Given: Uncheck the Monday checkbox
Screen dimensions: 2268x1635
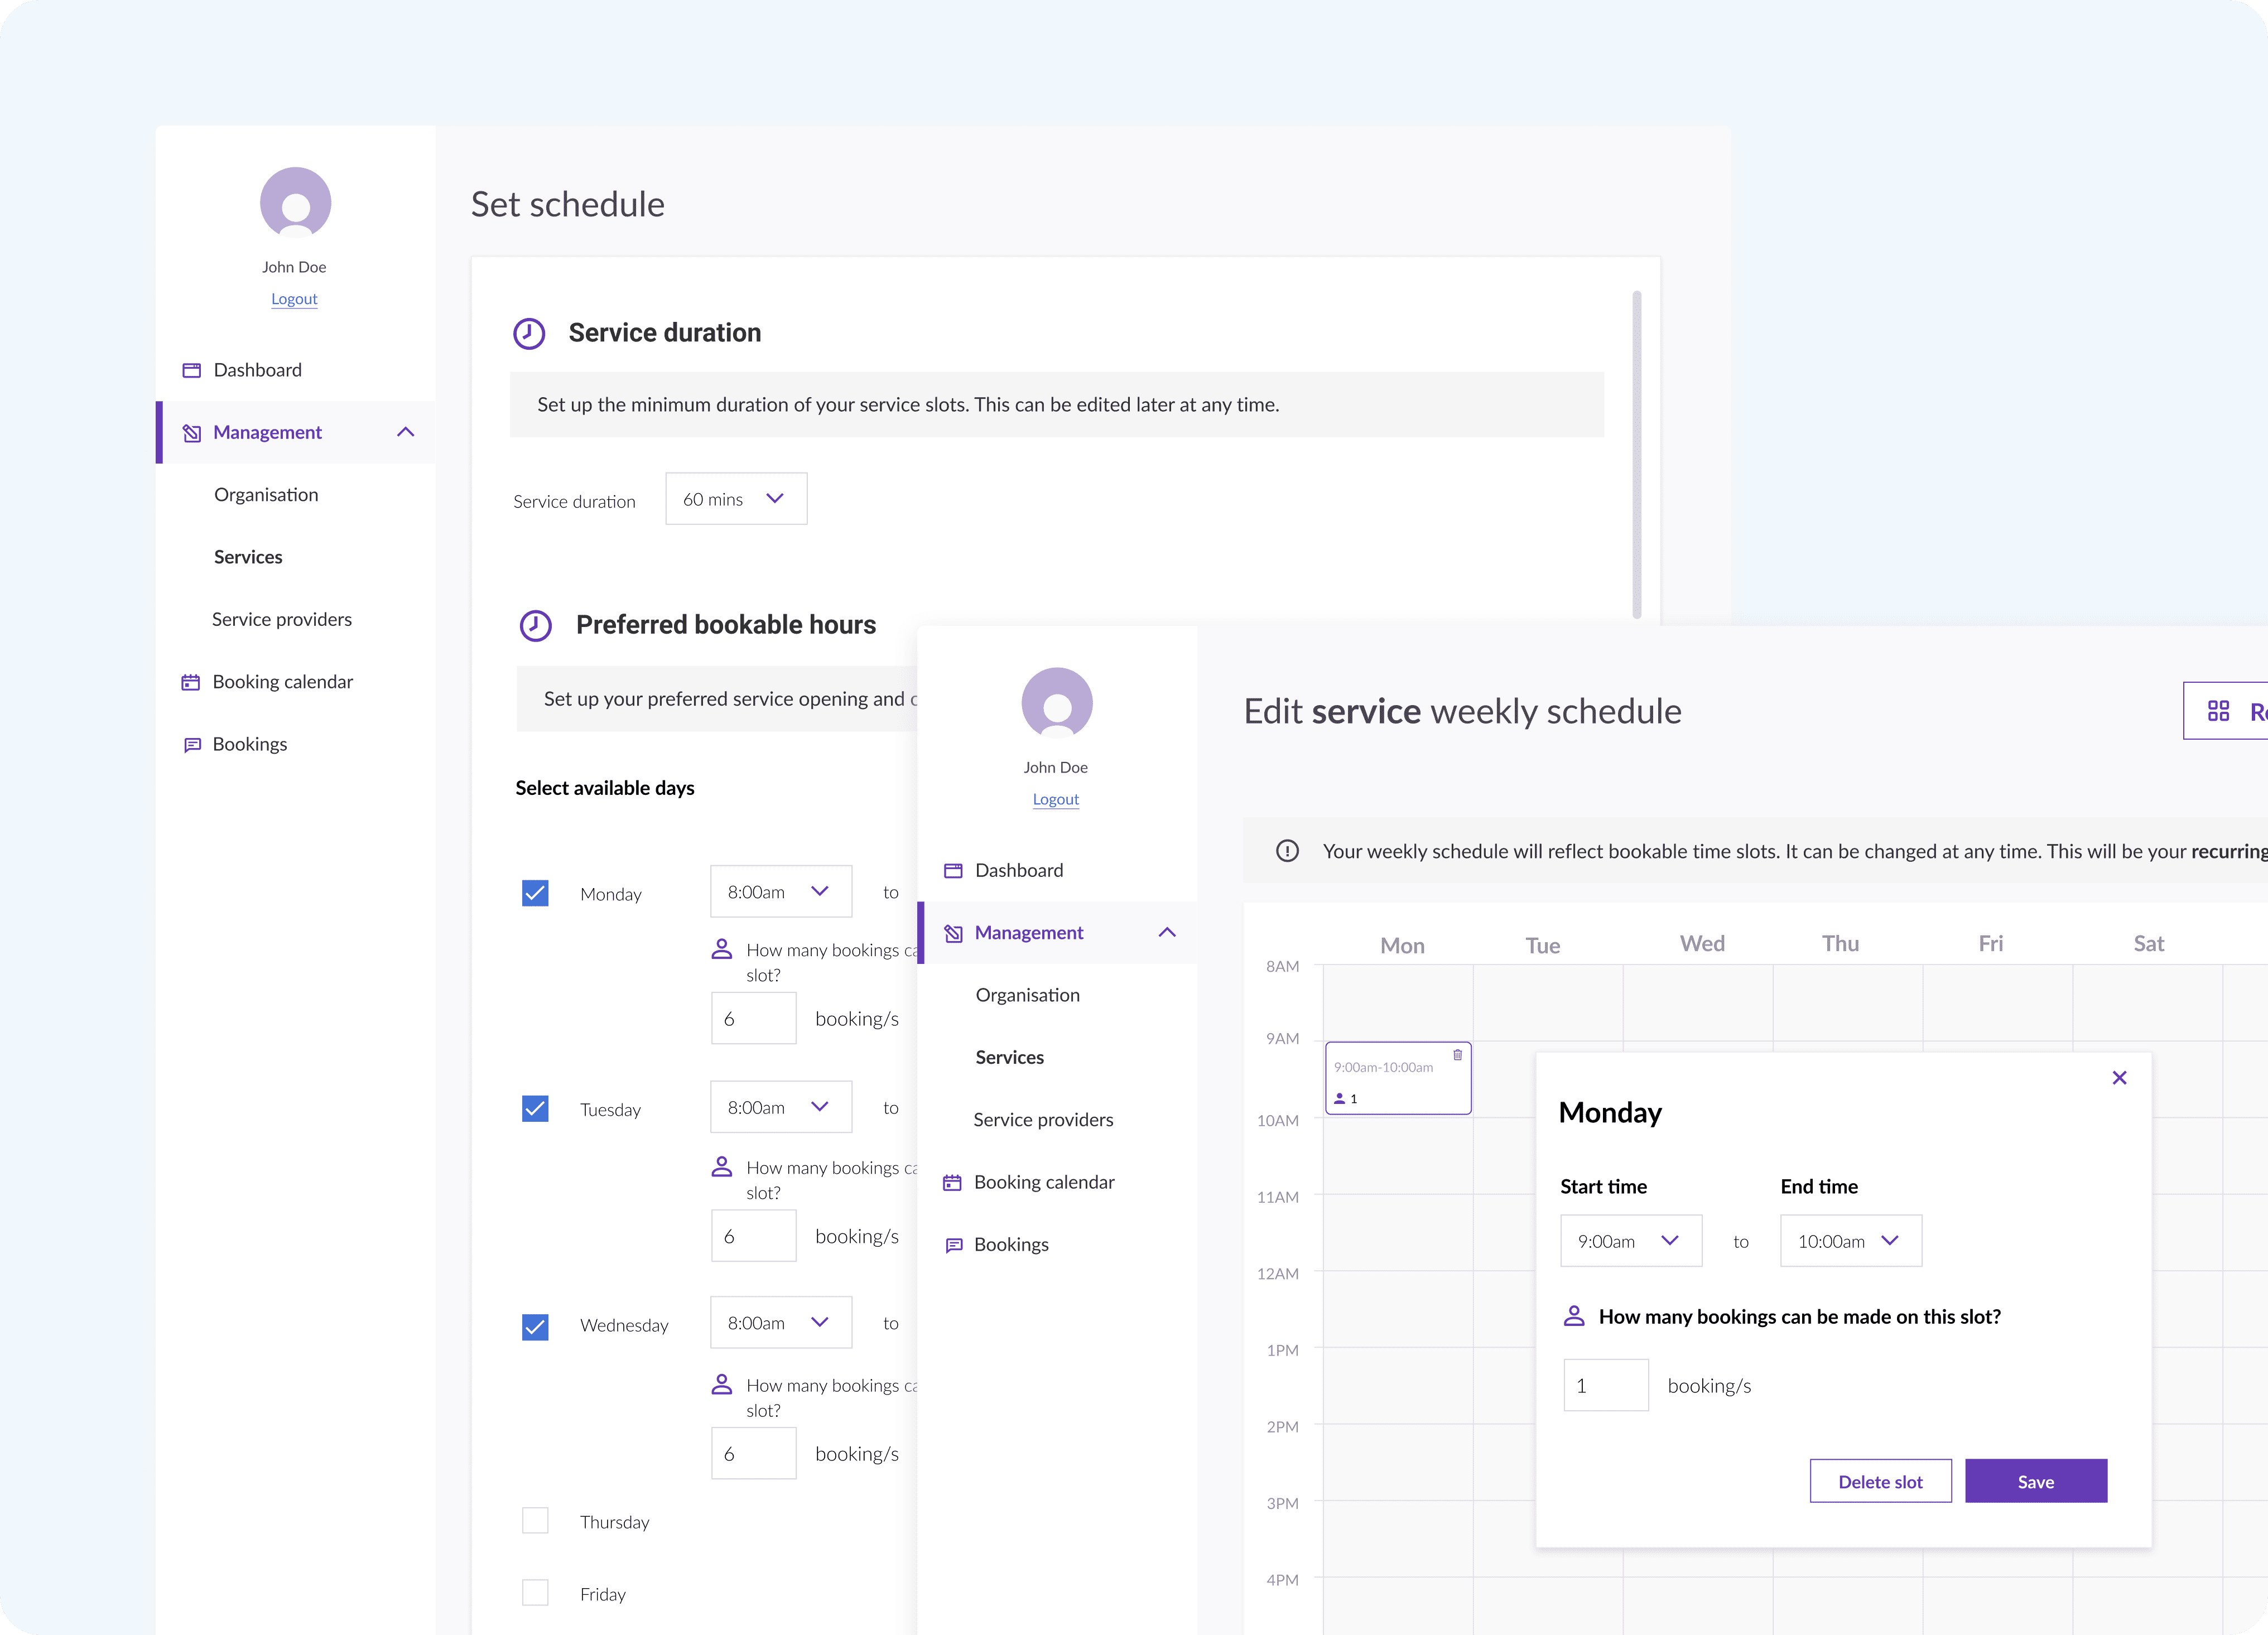Looking at the screenshot, I should (535, 893).
